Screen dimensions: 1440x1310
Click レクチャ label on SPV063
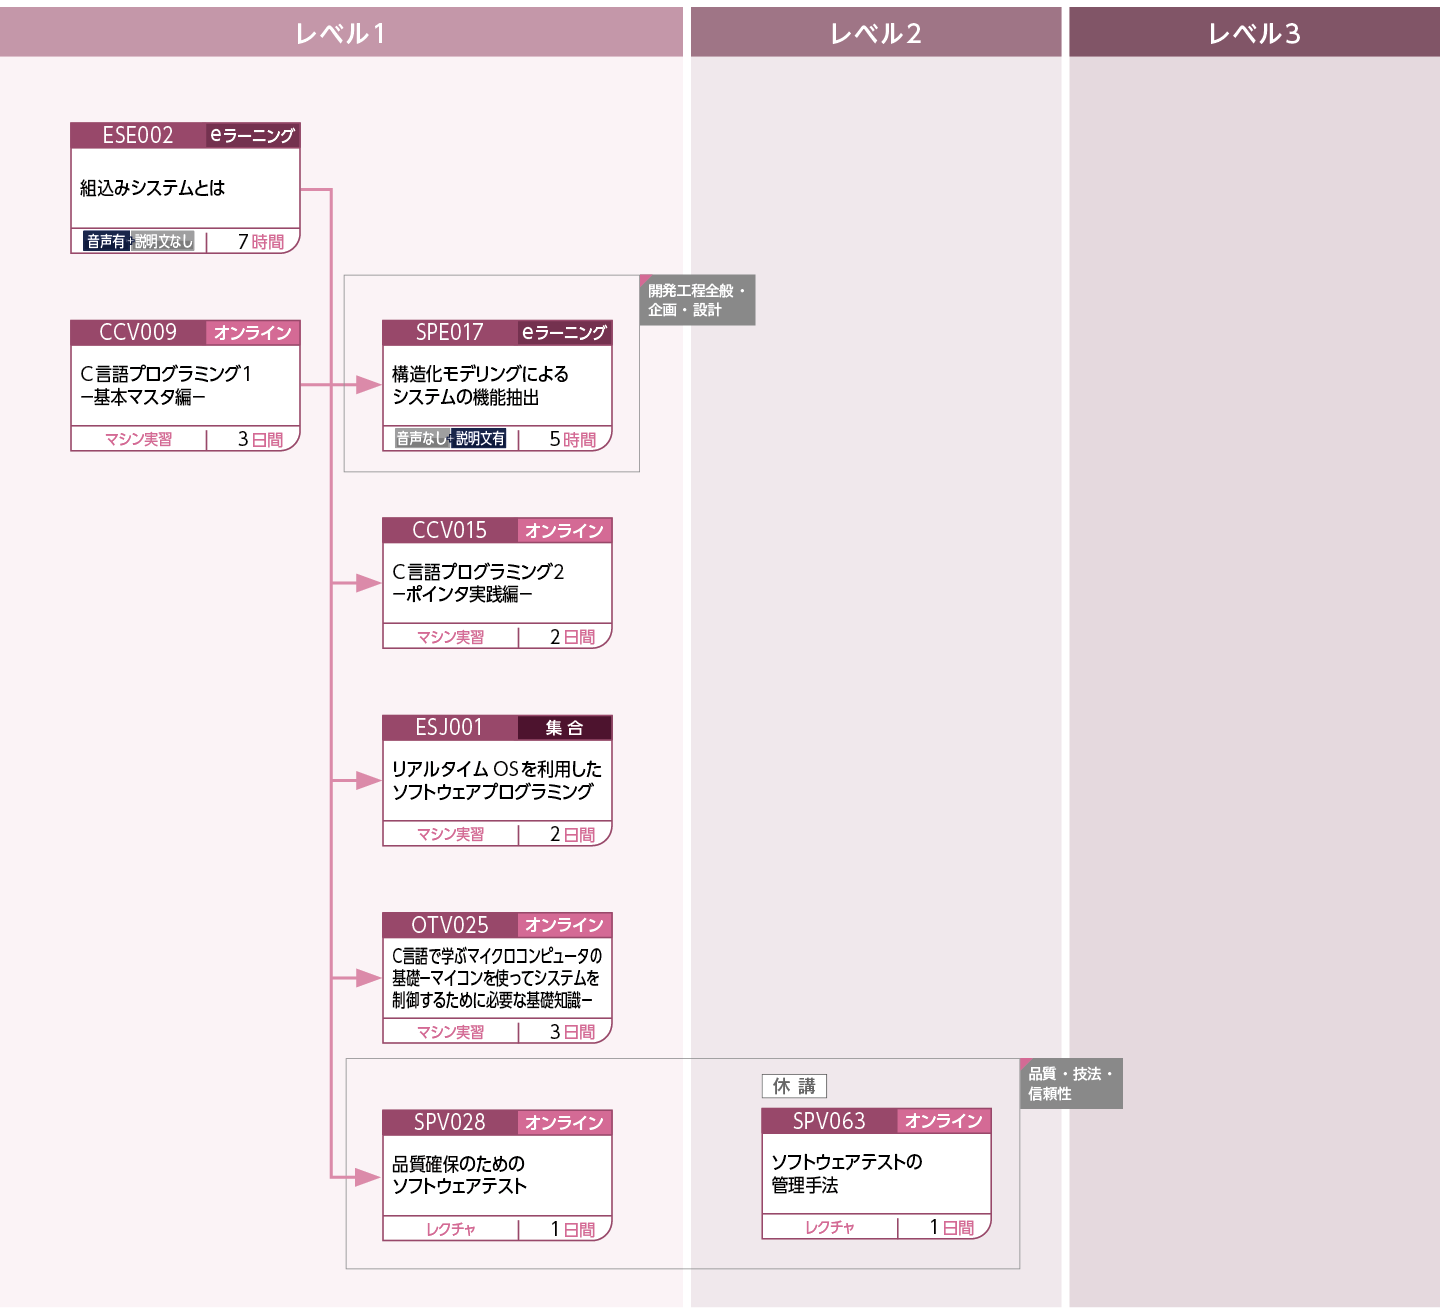[829, 1227]
